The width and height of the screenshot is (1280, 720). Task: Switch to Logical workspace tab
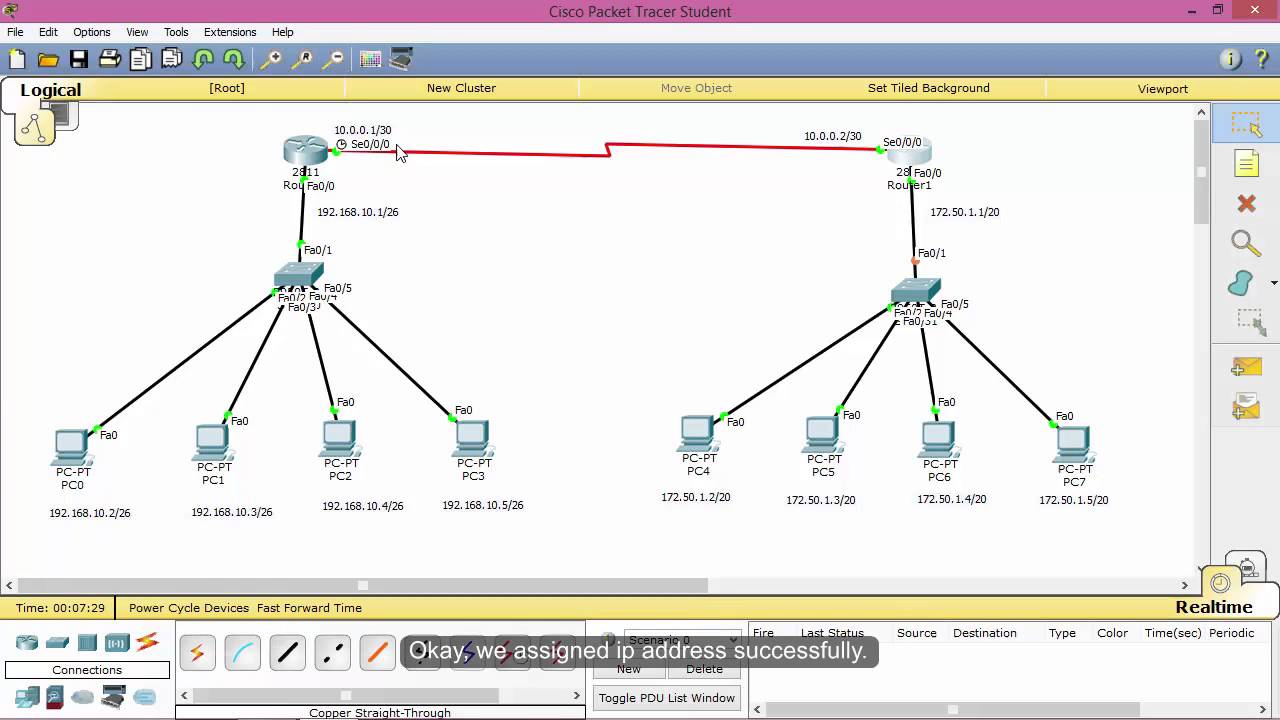[50, 90]
